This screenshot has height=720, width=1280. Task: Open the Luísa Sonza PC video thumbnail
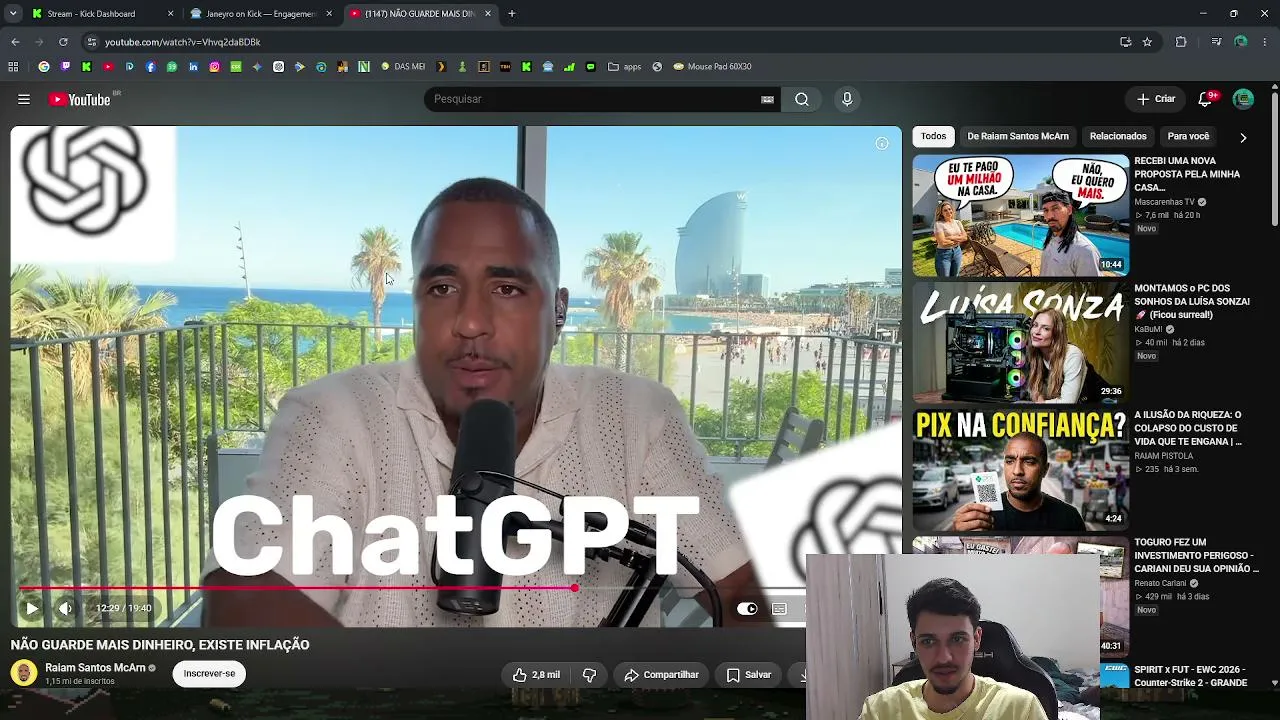[1020, 342]
